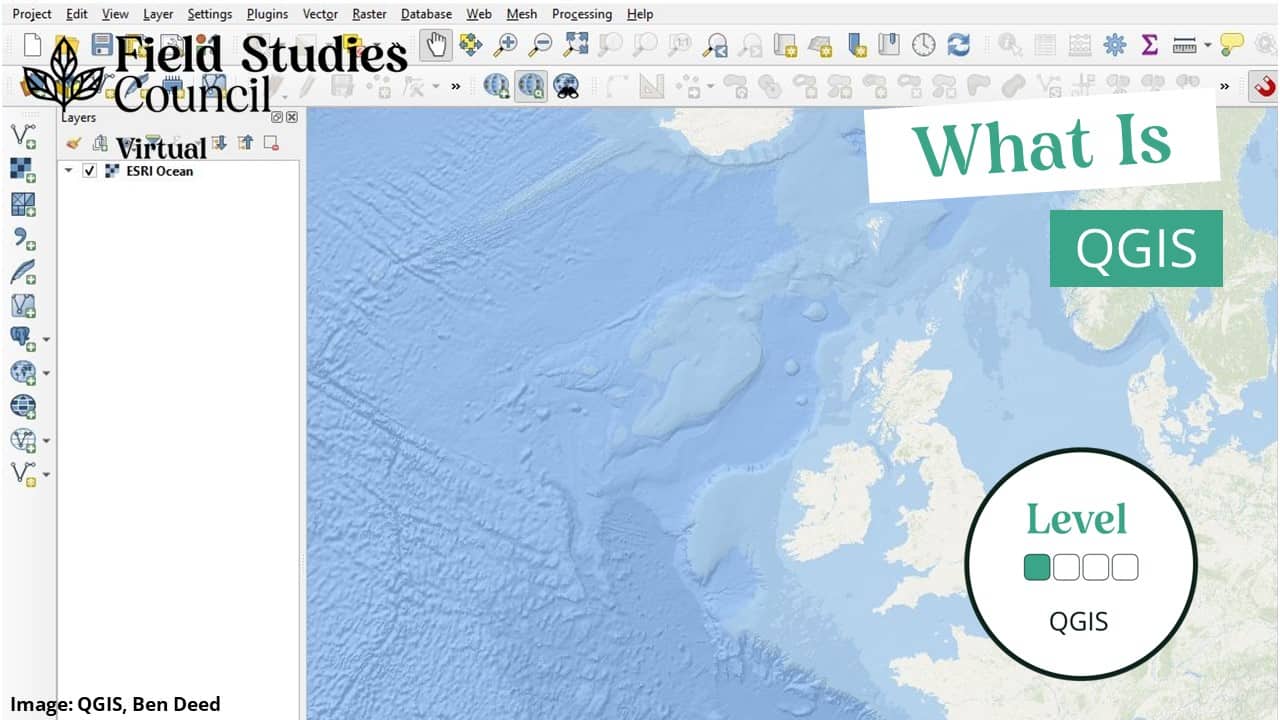Select the Pan Map hand tool

pyautogui.click(x=436, y=44)
